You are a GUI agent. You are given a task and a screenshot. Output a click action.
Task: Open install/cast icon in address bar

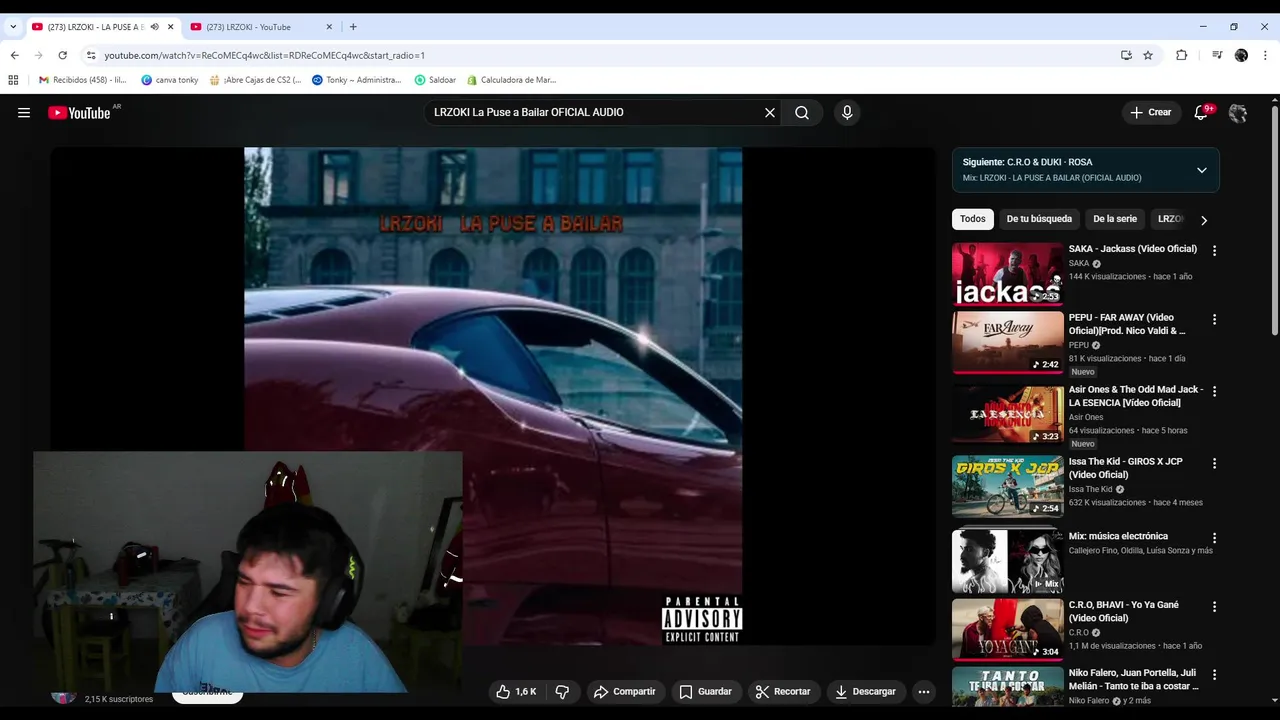point(1126,55)
